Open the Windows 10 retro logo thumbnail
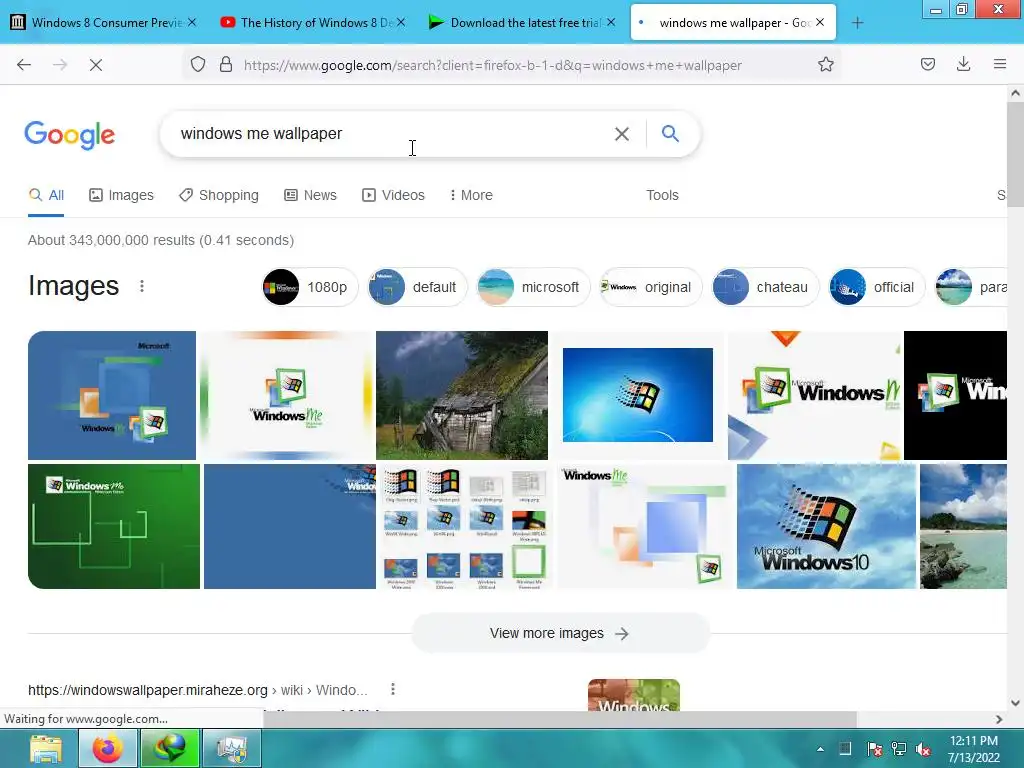This screenshot has height=768, width=1024. tap(826, 526)
